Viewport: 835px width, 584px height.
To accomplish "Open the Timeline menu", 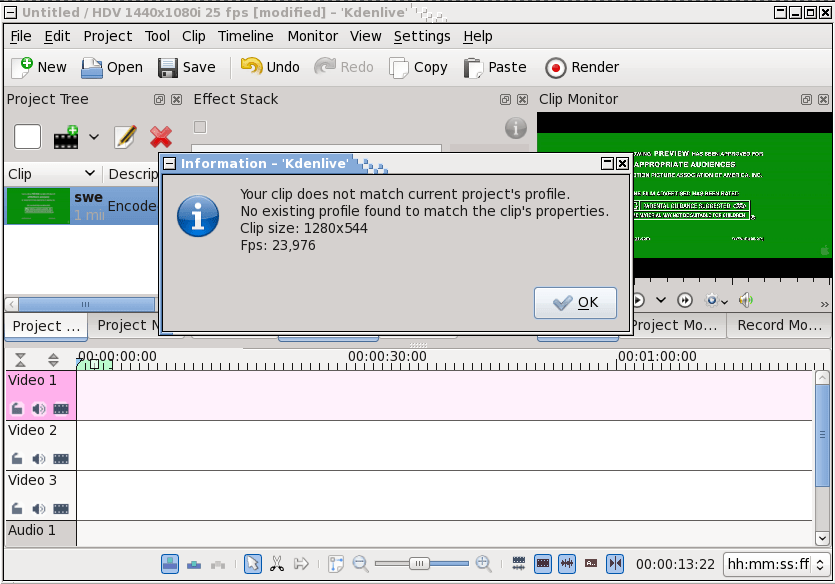I will point(245,36).
